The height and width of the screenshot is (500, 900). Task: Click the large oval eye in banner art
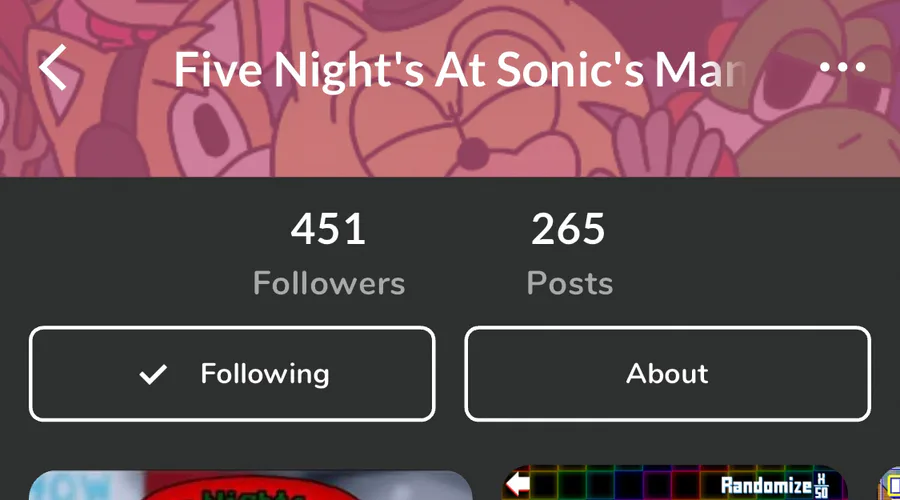click(x=209, y=130)
